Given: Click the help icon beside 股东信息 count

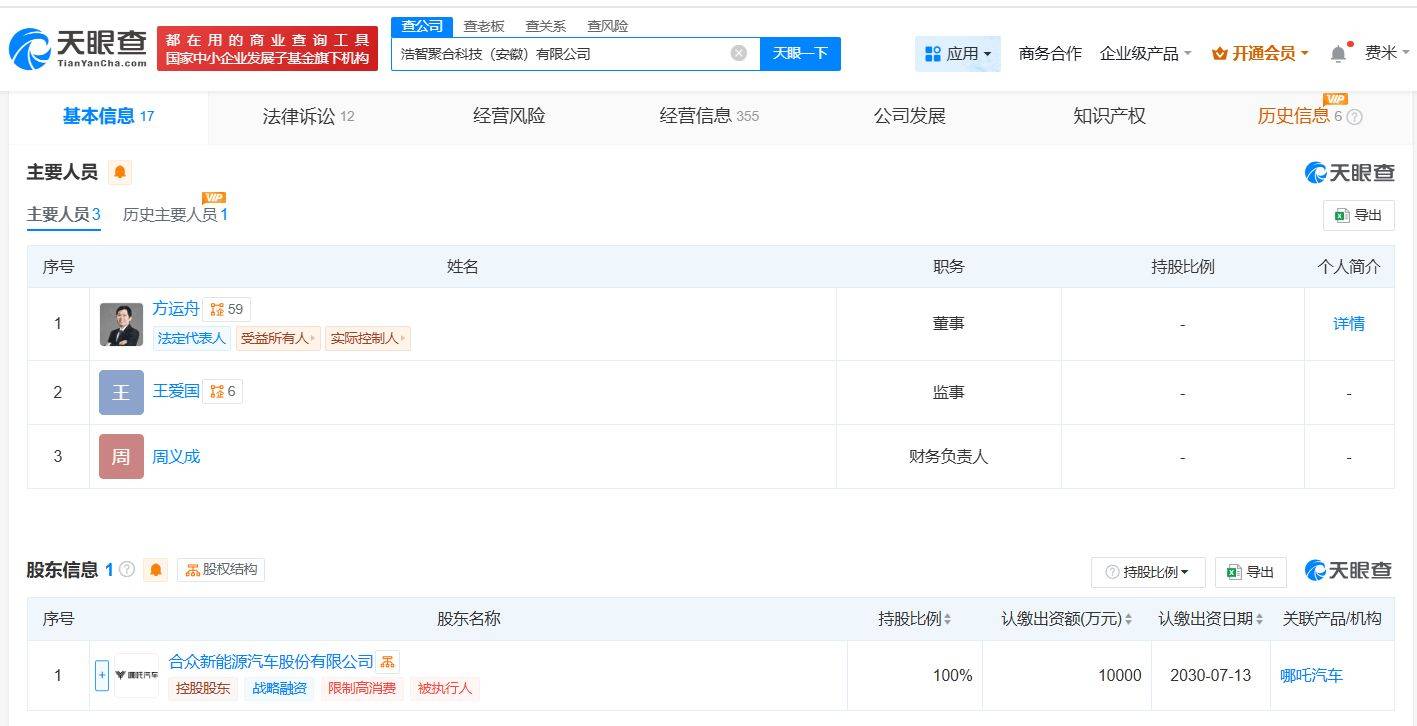Looking at the screenshot, I should pos(127,569).
